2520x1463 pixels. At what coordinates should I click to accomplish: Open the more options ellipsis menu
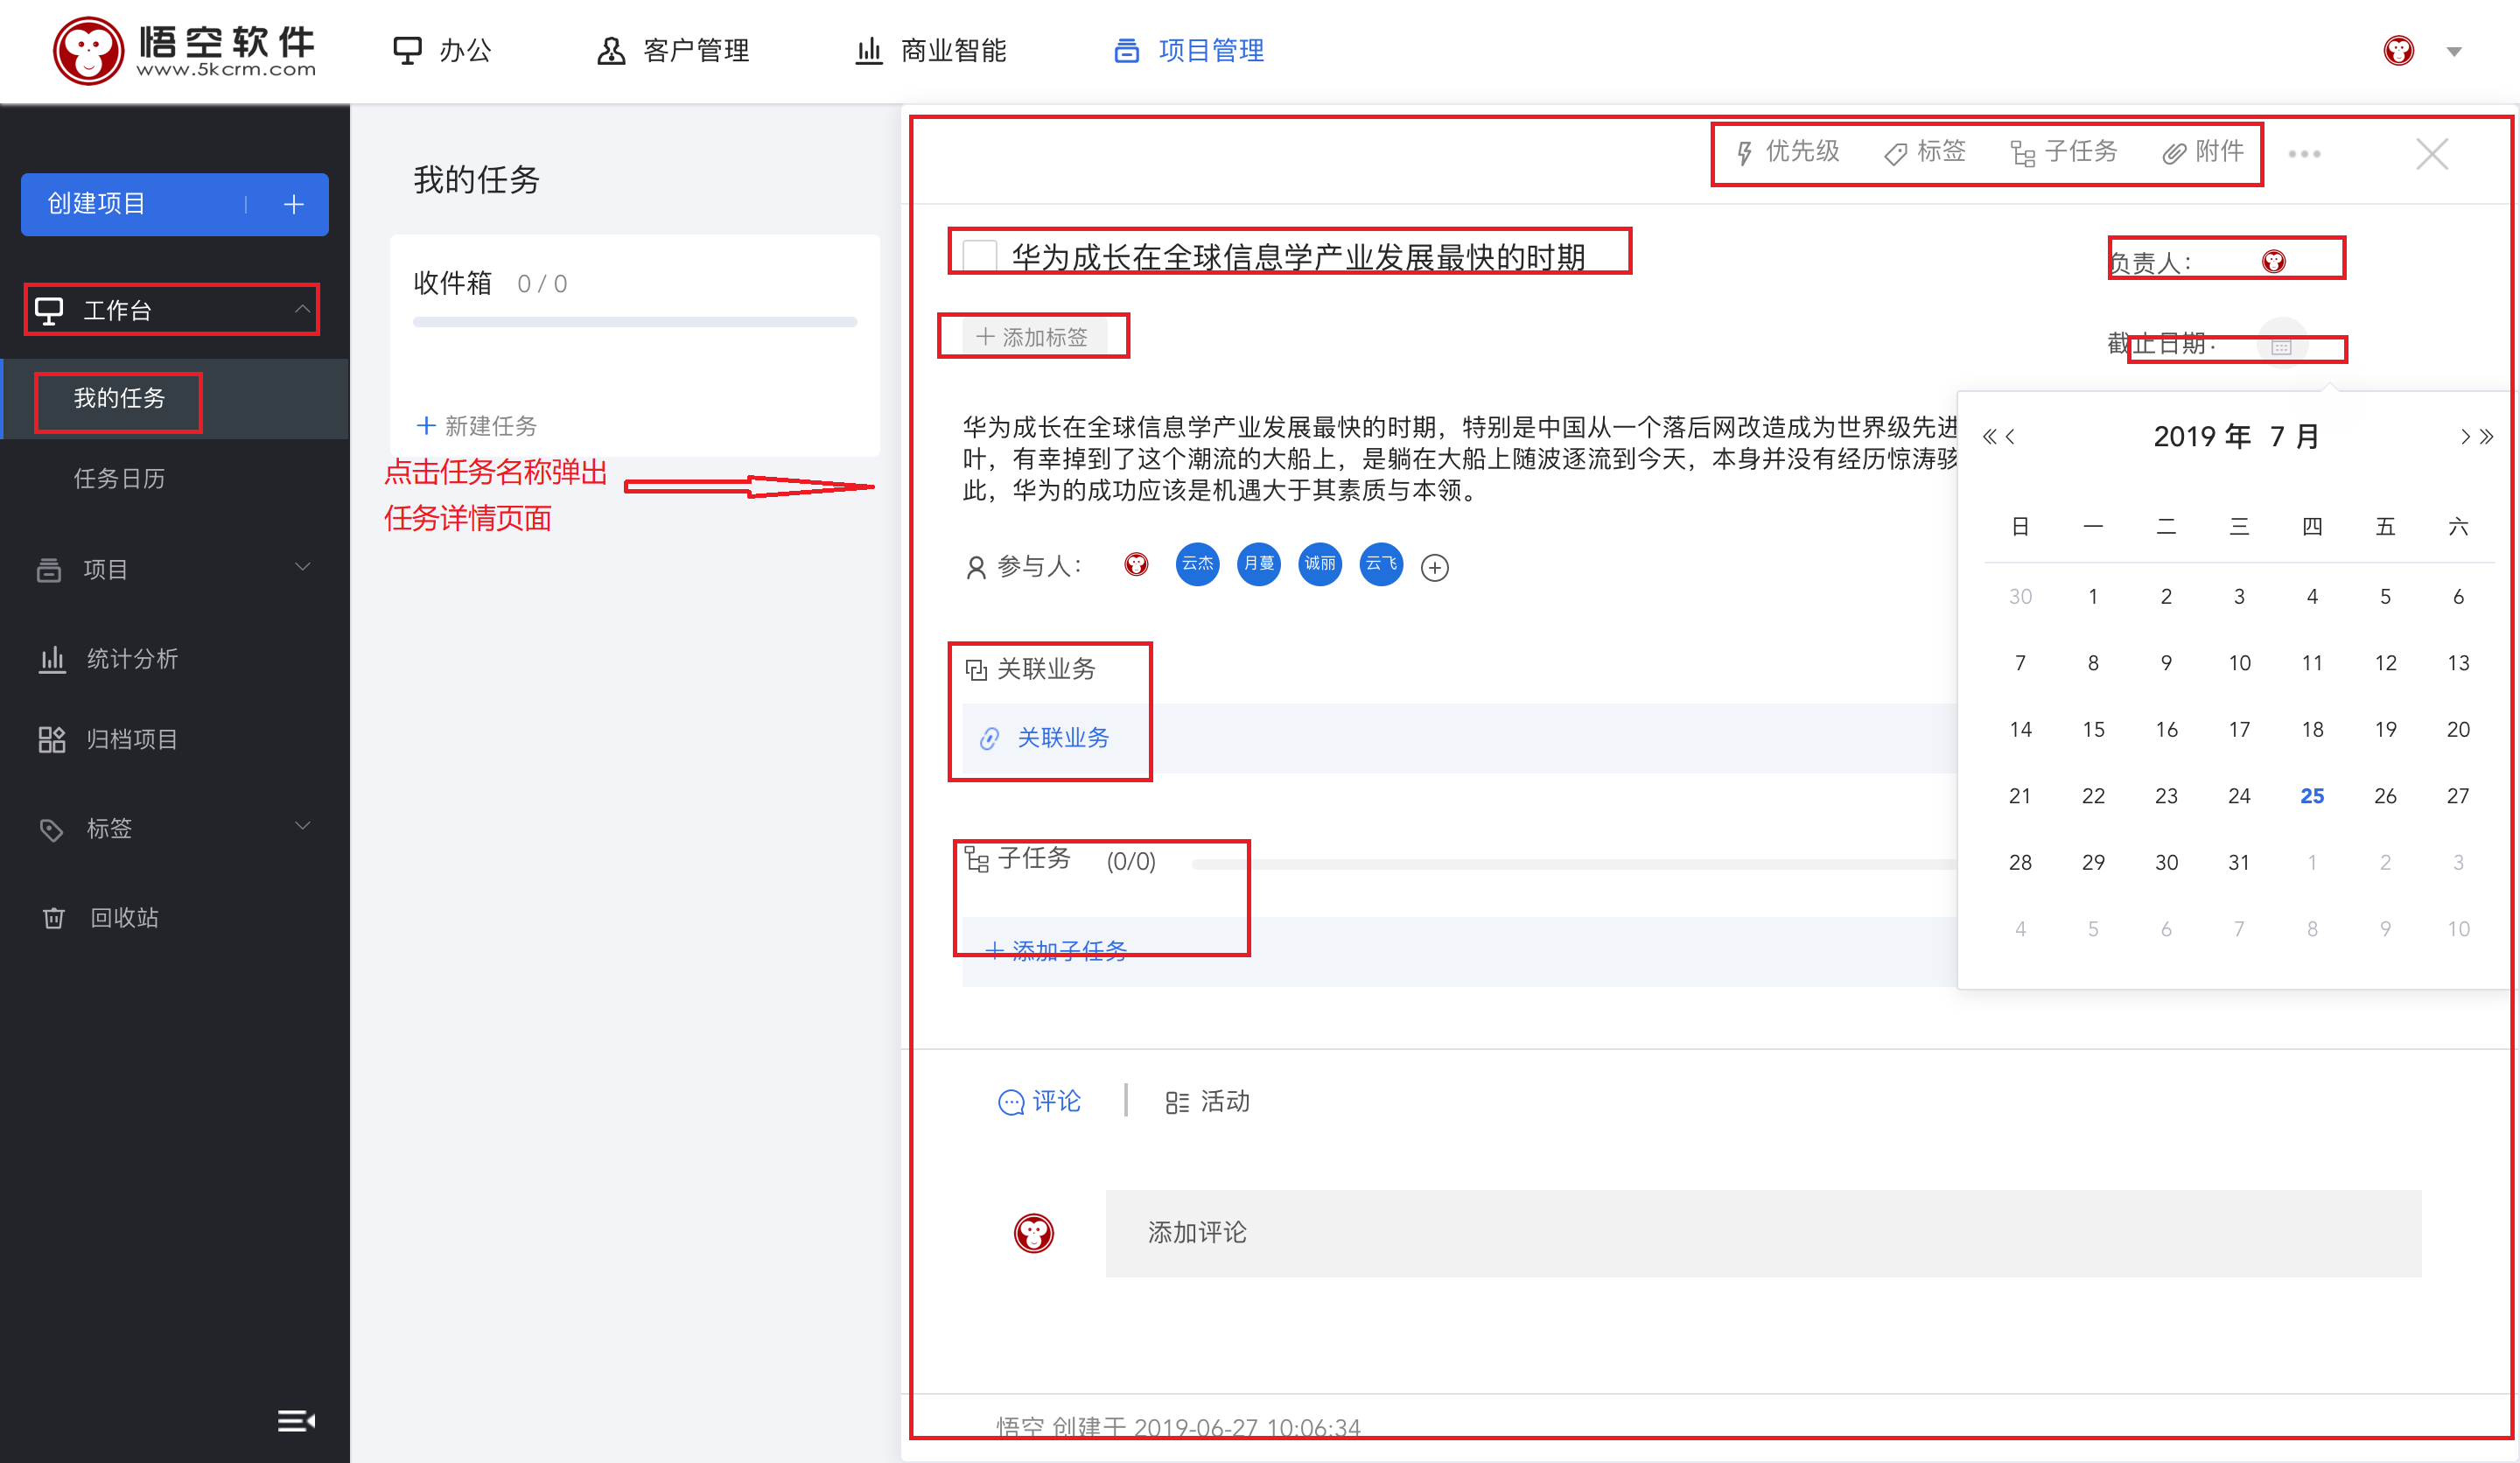2304,154
